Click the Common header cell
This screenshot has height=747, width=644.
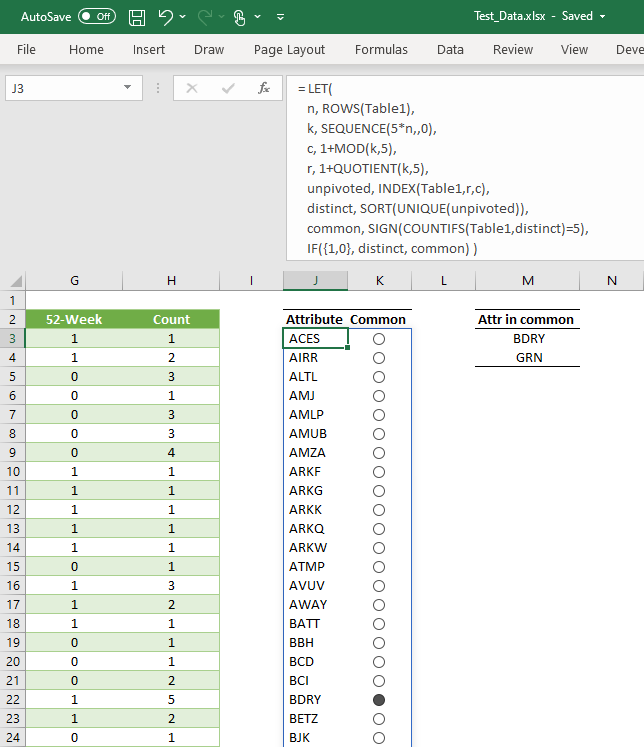coord(379,319)
